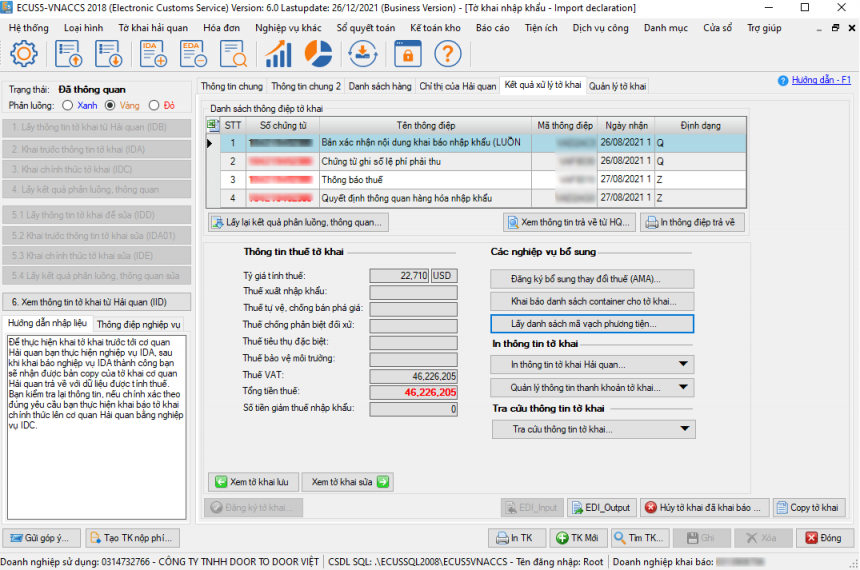Click 'Lấy lại kết quả phân luồng, thông quan' button

click(x=298, y=222)
